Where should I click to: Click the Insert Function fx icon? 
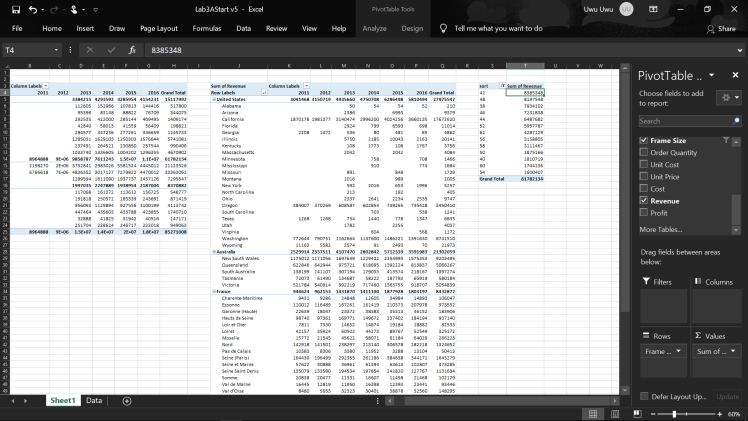coord(133,49)
